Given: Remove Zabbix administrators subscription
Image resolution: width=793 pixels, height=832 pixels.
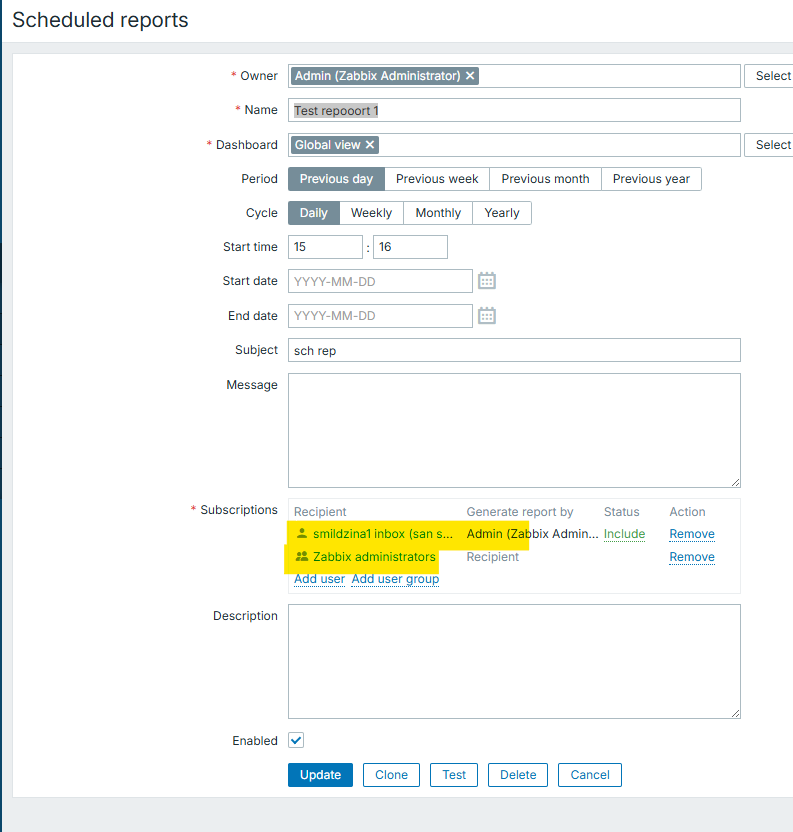Looking at the screenshot, I should click(692, 557).
